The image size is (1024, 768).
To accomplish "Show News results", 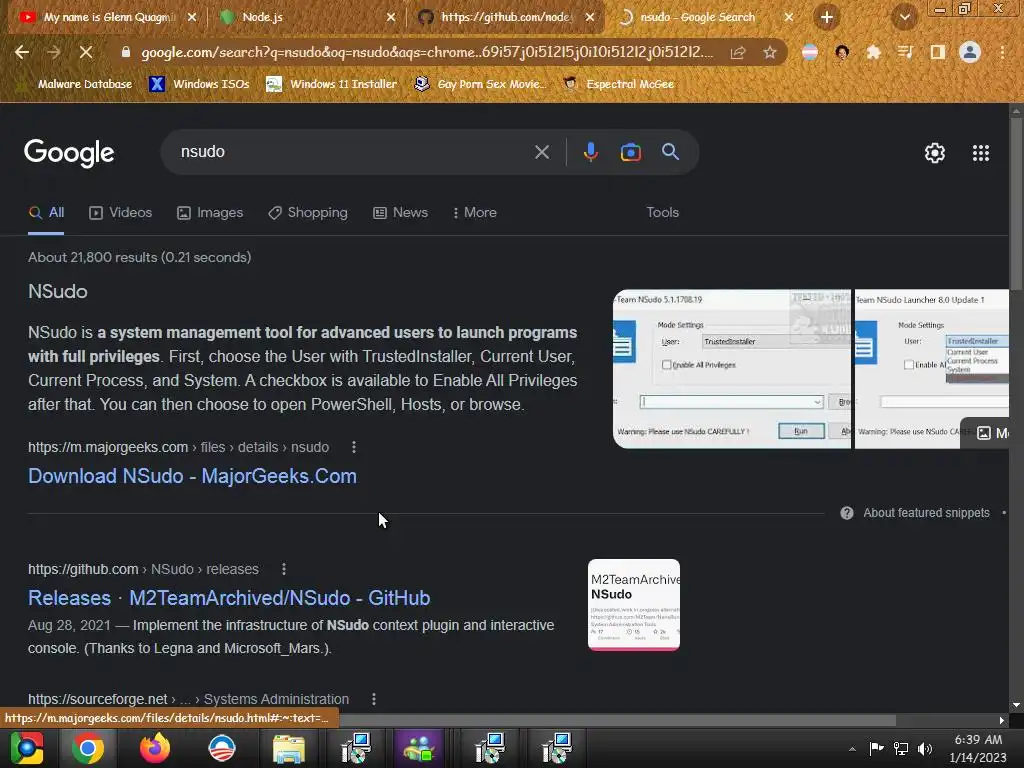I will pos(400,213).
